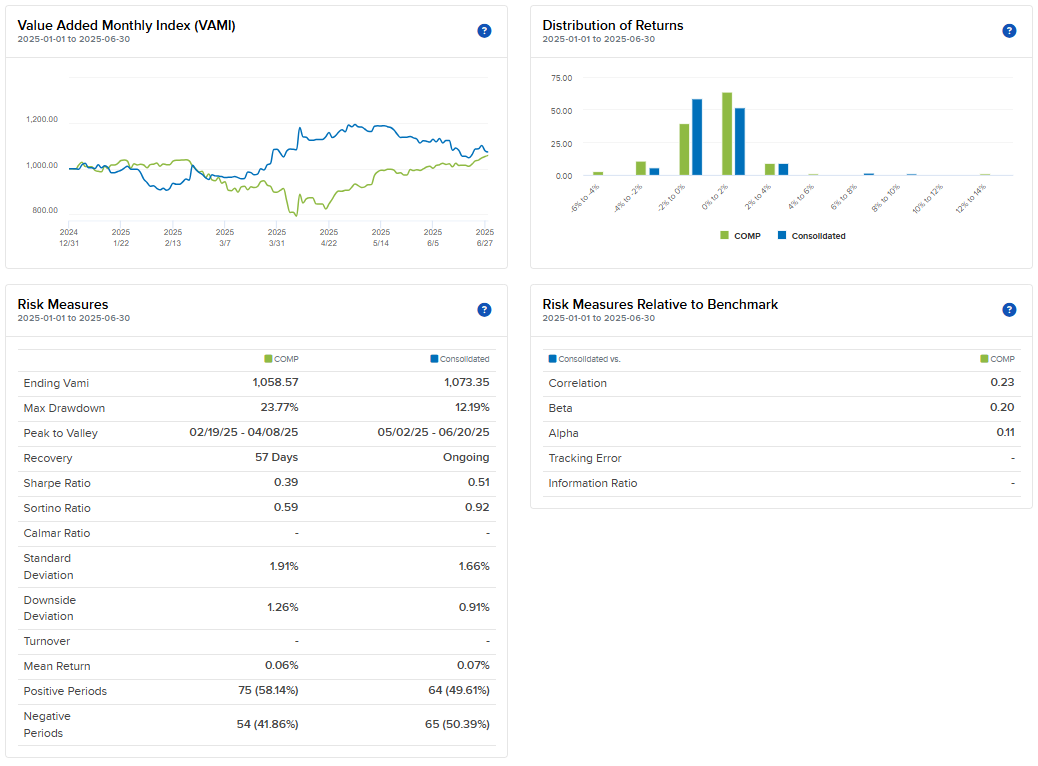Click blue Consolidated swatch in Risk Measures header

[x=434, y=359]
